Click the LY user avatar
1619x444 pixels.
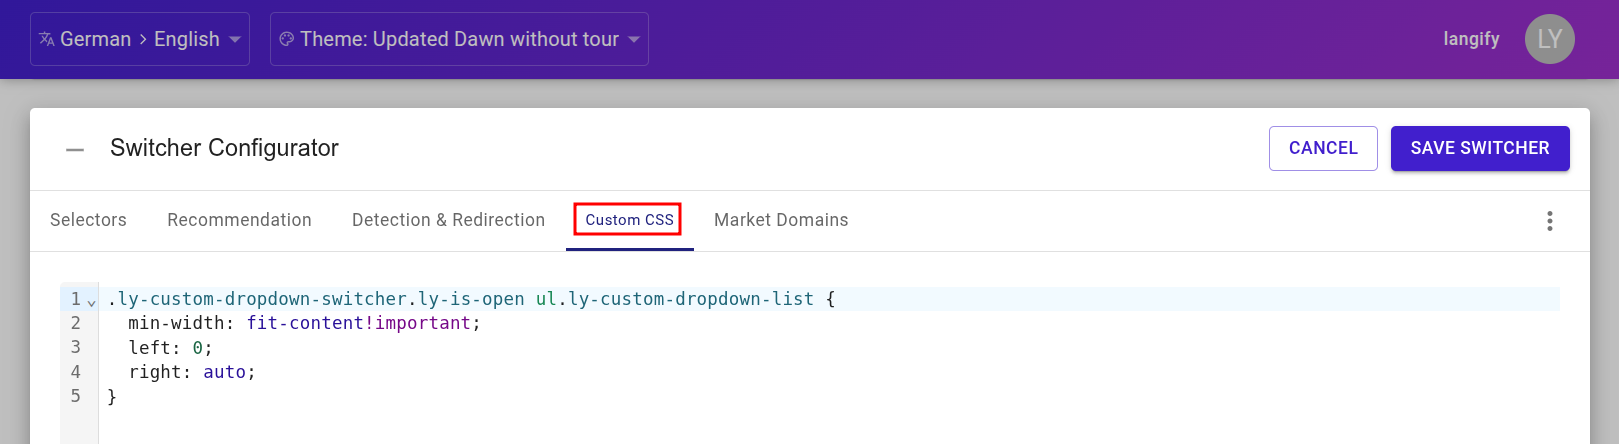(1549, 39)
